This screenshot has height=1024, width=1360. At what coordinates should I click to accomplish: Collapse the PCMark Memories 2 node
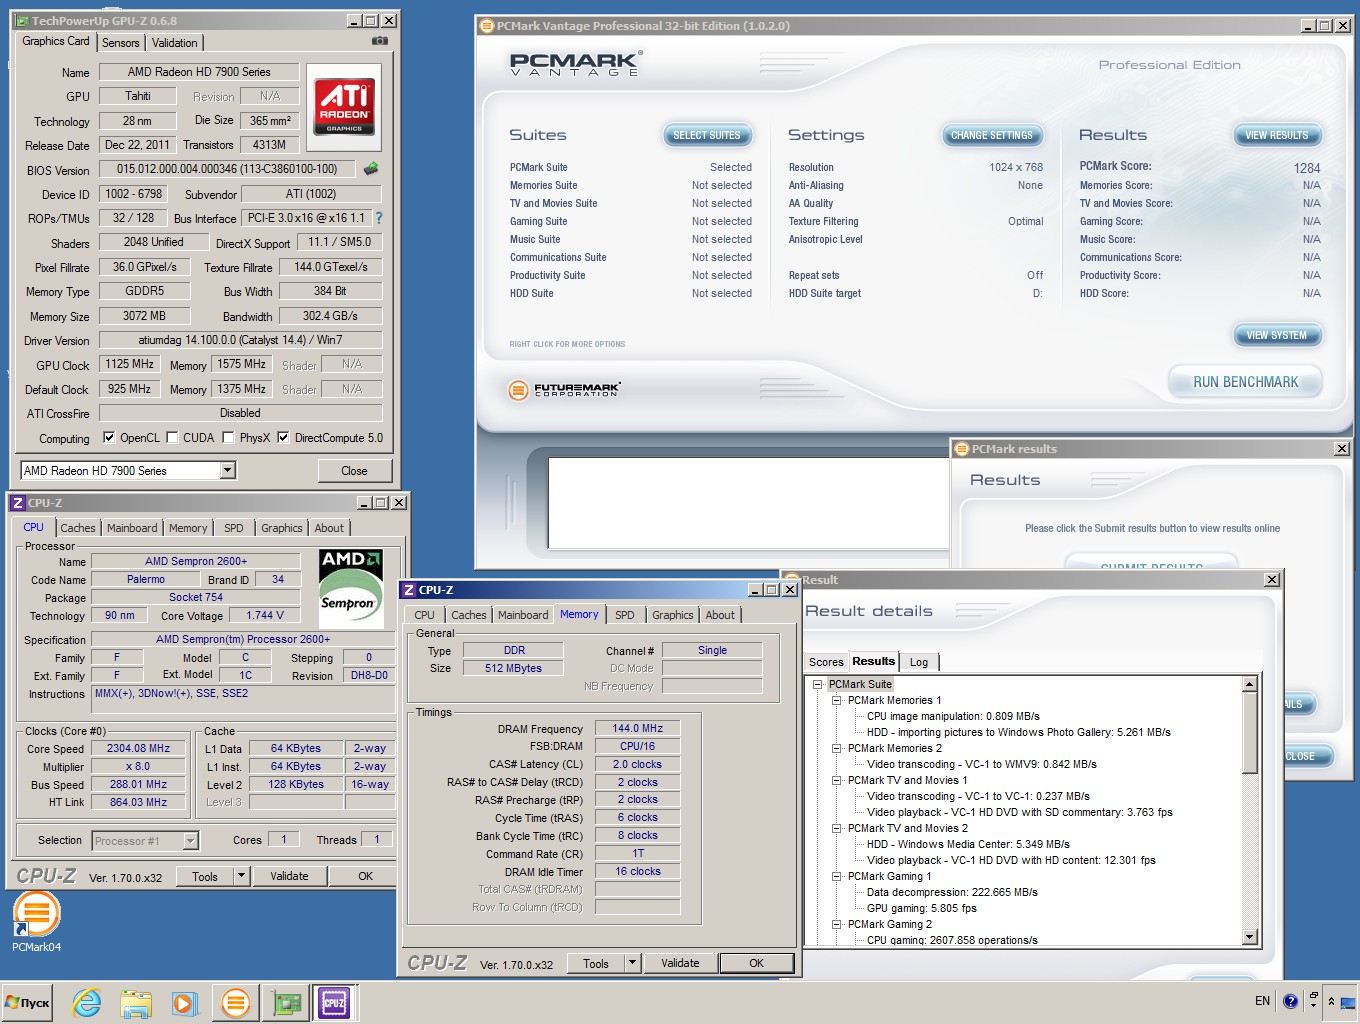pos(837,749)
